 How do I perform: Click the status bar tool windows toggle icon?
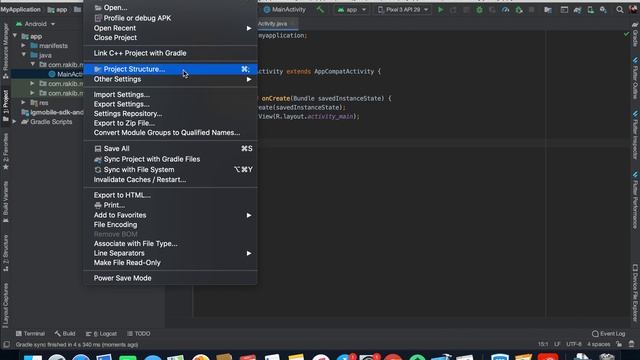6,344
